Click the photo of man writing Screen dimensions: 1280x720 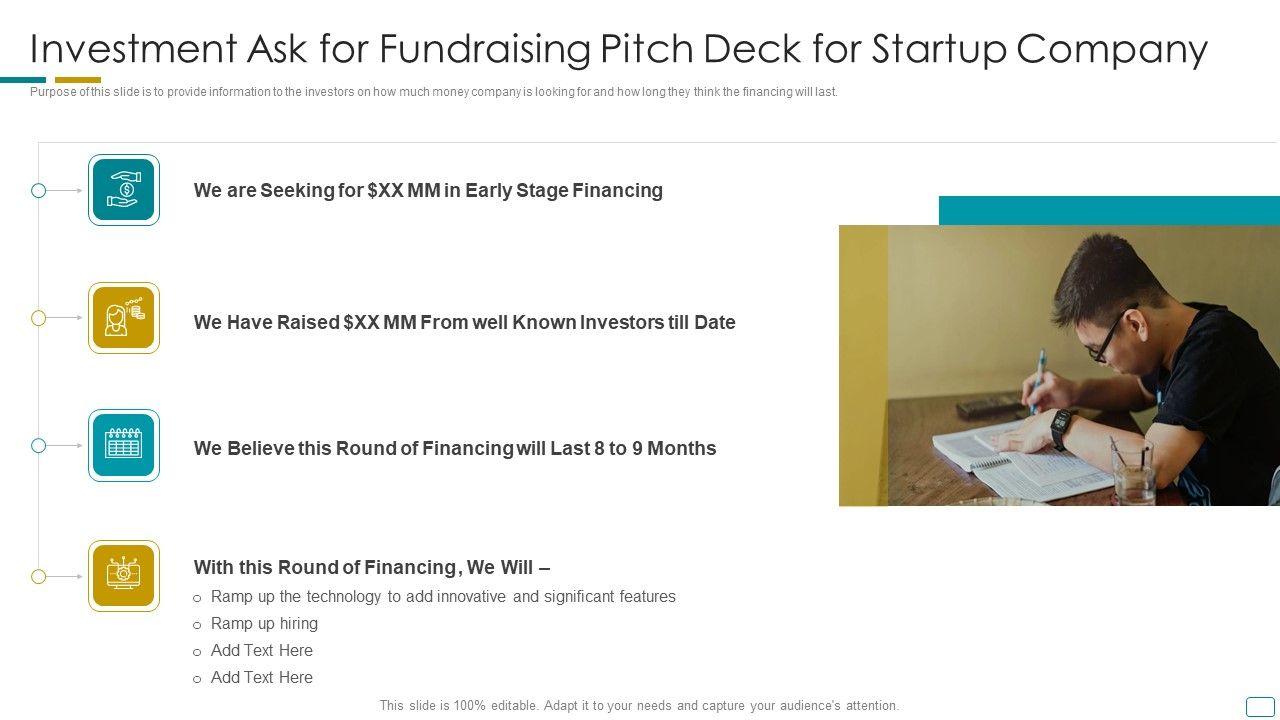point(1059,365)
